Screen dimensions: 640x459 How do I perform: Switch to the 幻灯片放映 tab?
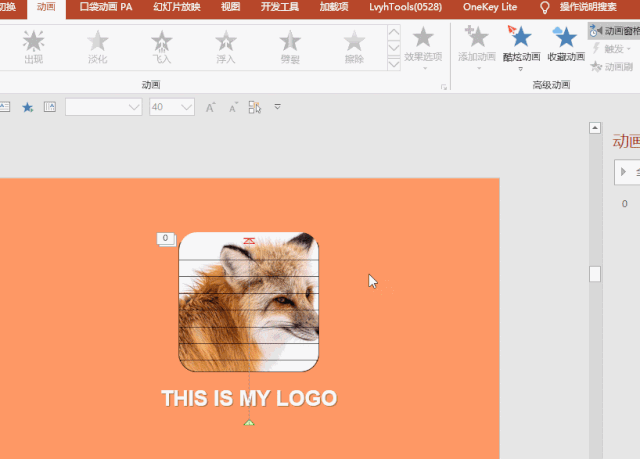176,7
